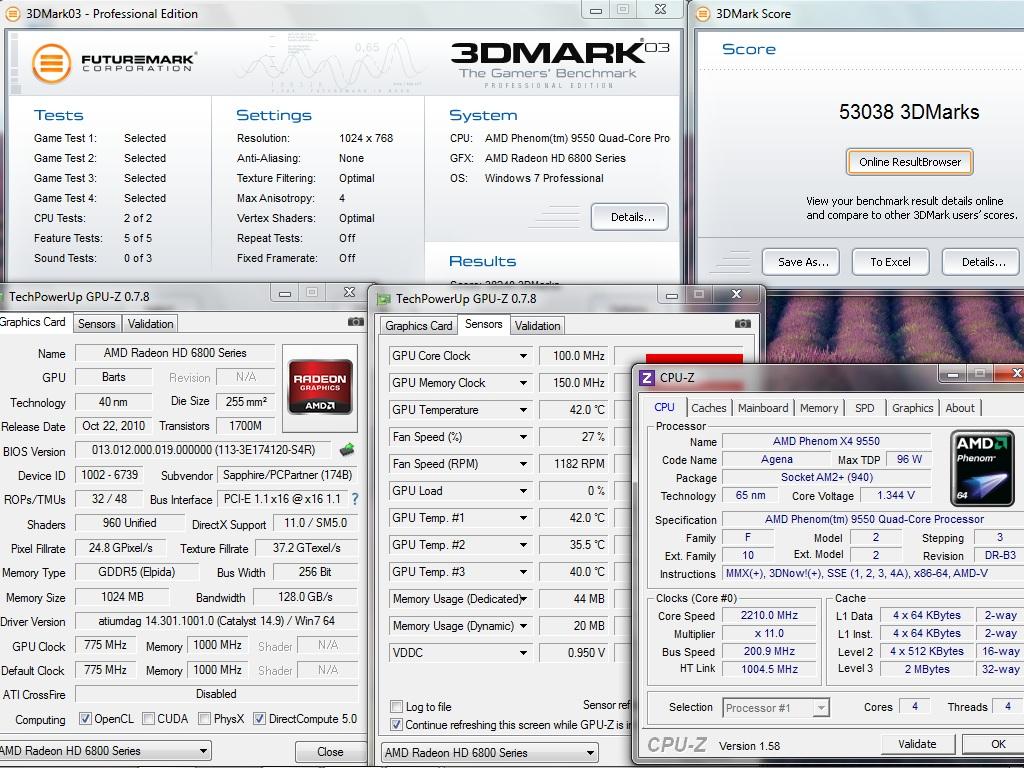Screen dimensions: 1024x768
Task: Click the GPU Temp. #2 value 35.5 °C
Action: click(x=572, y=545)
